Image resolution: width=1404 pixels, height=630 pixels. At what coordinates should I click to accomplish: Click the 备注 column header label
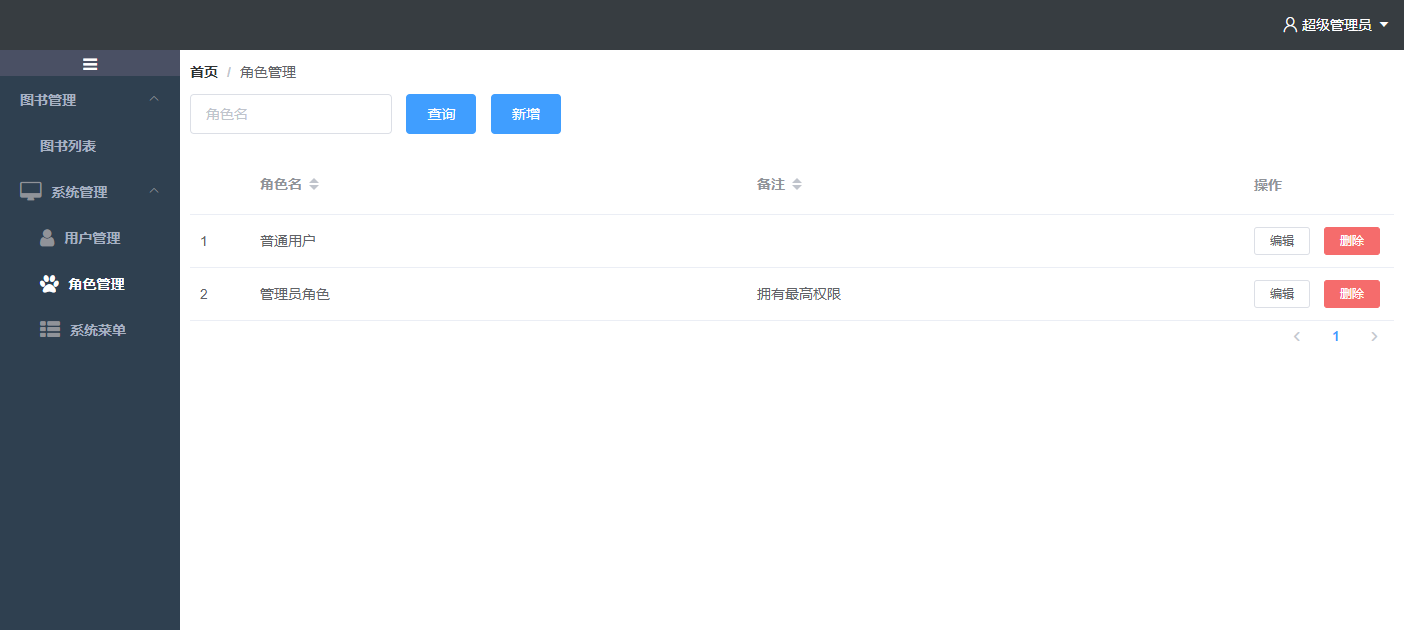771,185
